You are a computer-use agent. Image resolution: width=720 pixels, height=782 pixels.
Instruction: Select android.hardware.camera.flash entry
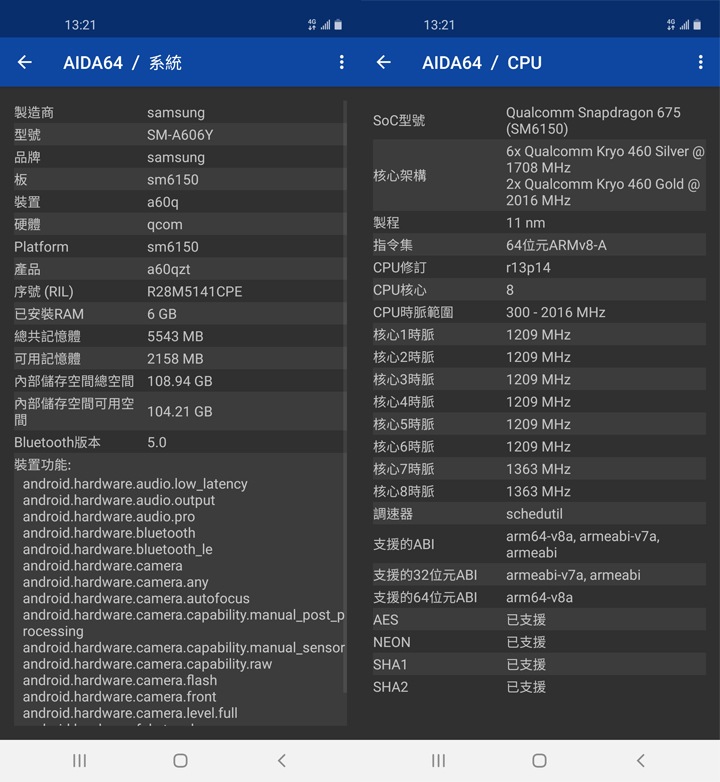click(120, 681)
